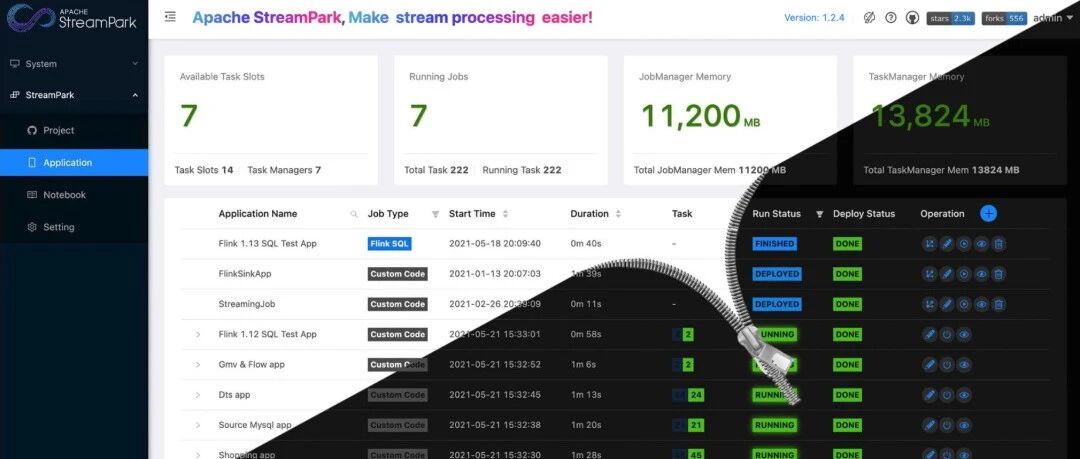
Task: Open the GitHub icon in the header
Action: coord(913,18)
